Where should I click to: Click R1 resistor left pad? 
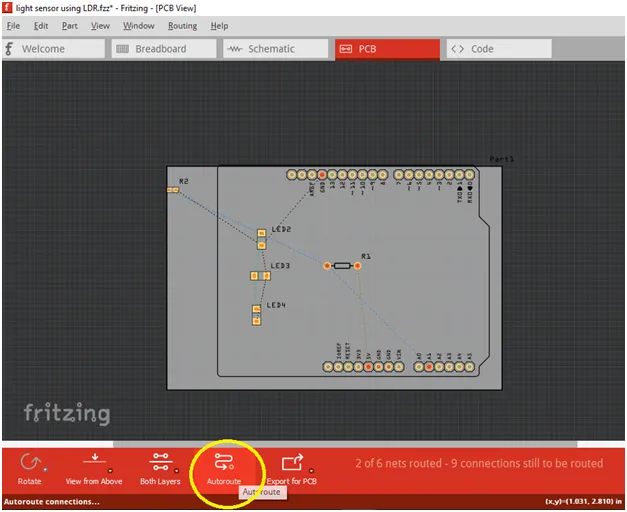(x=327, y=266)
